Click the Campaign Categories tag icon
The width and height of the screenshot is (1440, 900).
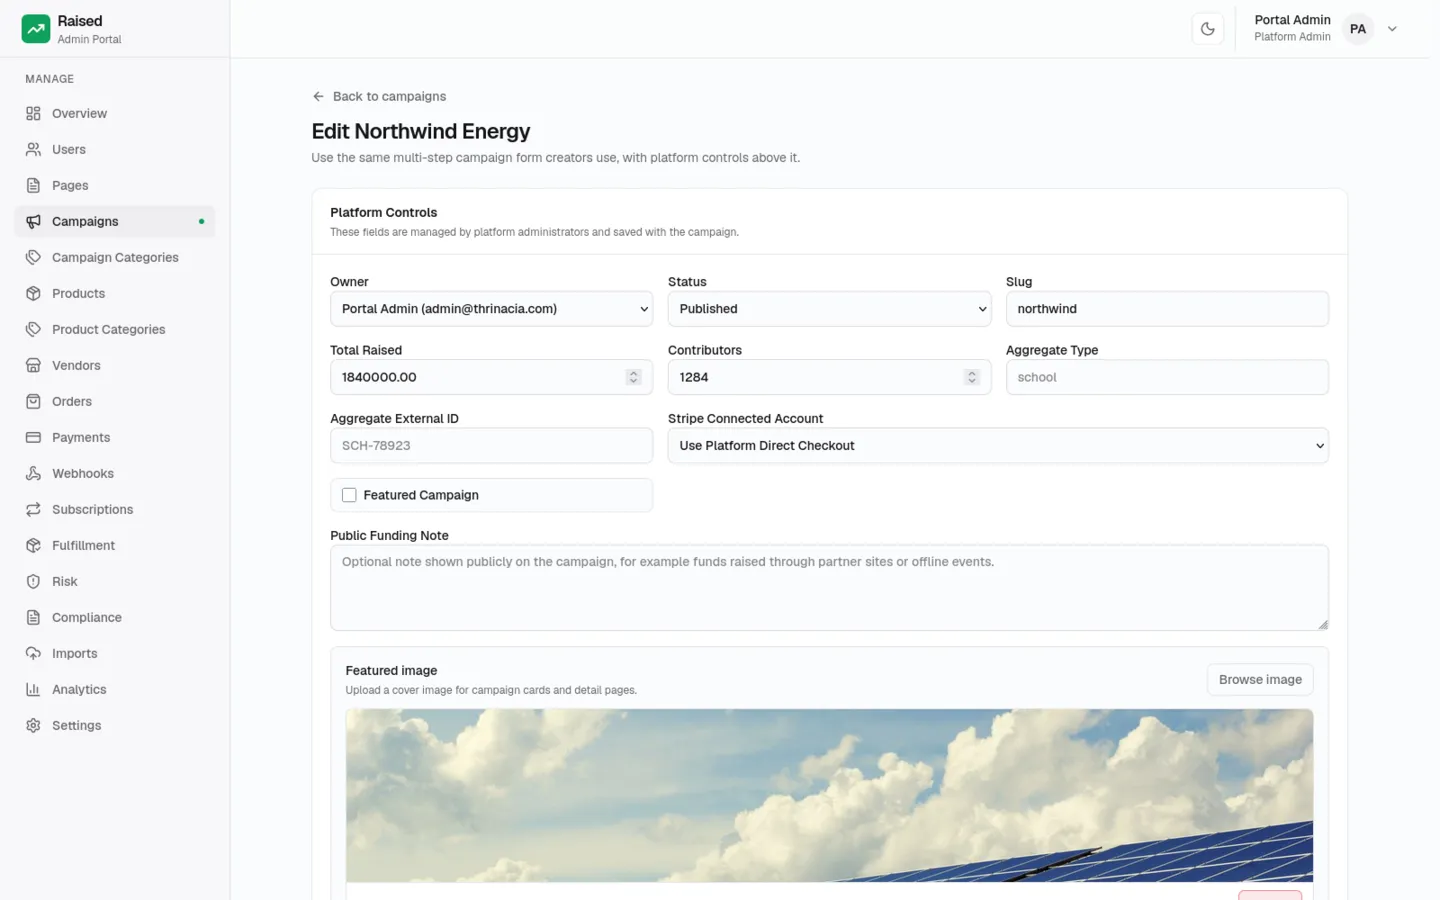pyautogui.click(x=33, y=257)
